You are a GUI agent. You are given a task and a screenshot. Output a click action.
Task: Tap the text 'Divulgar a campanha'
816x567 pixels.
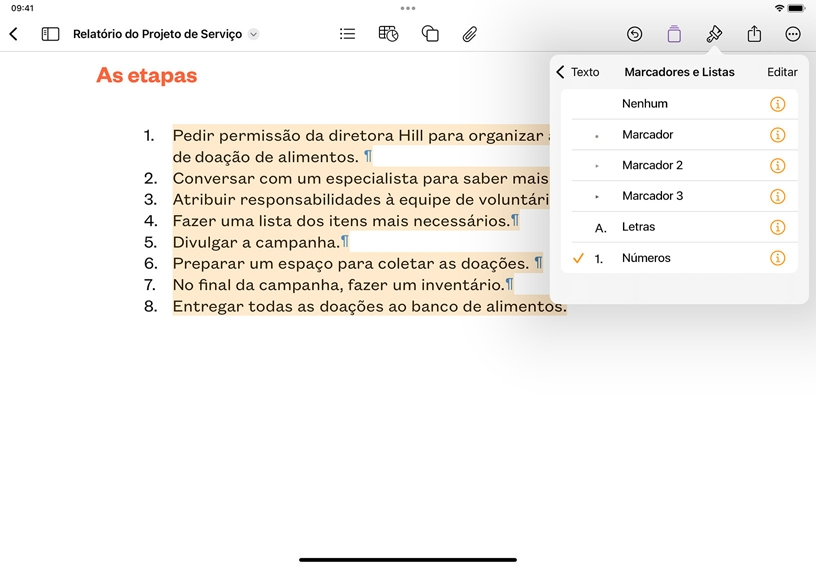click(x=256, y=242)
